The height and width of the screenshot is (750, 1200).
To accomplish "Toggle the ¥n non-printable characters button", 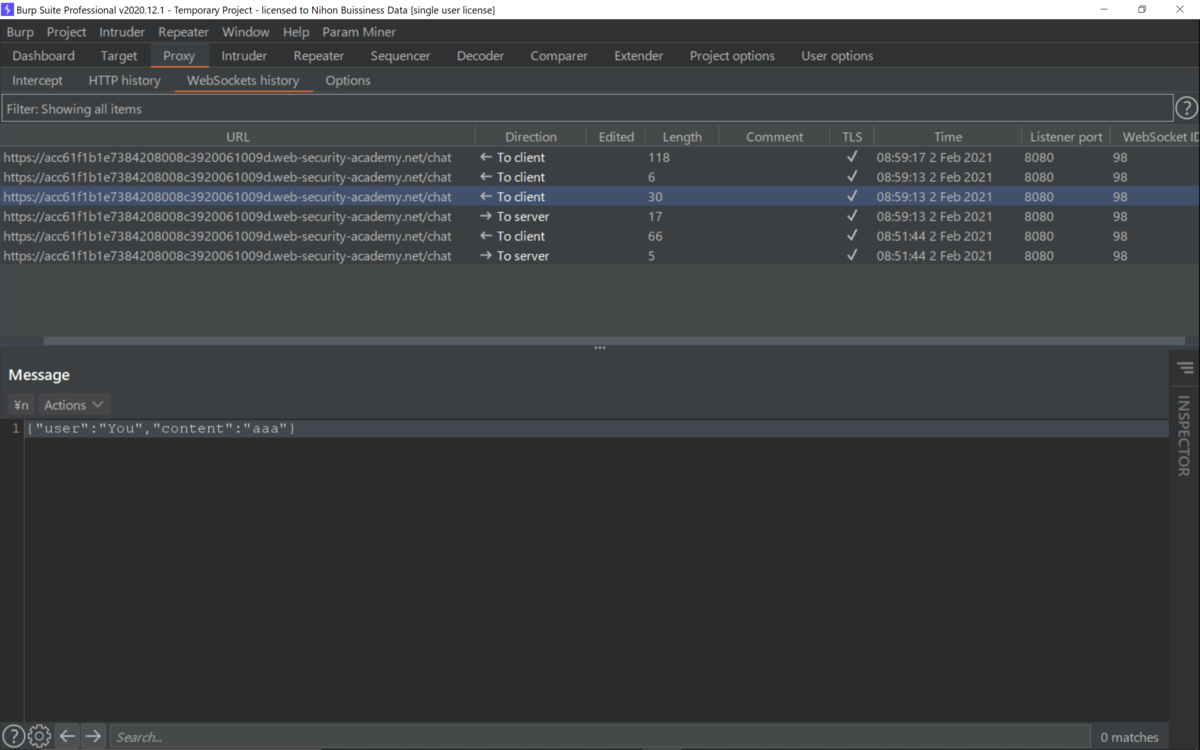I will (x=21, y=405).
